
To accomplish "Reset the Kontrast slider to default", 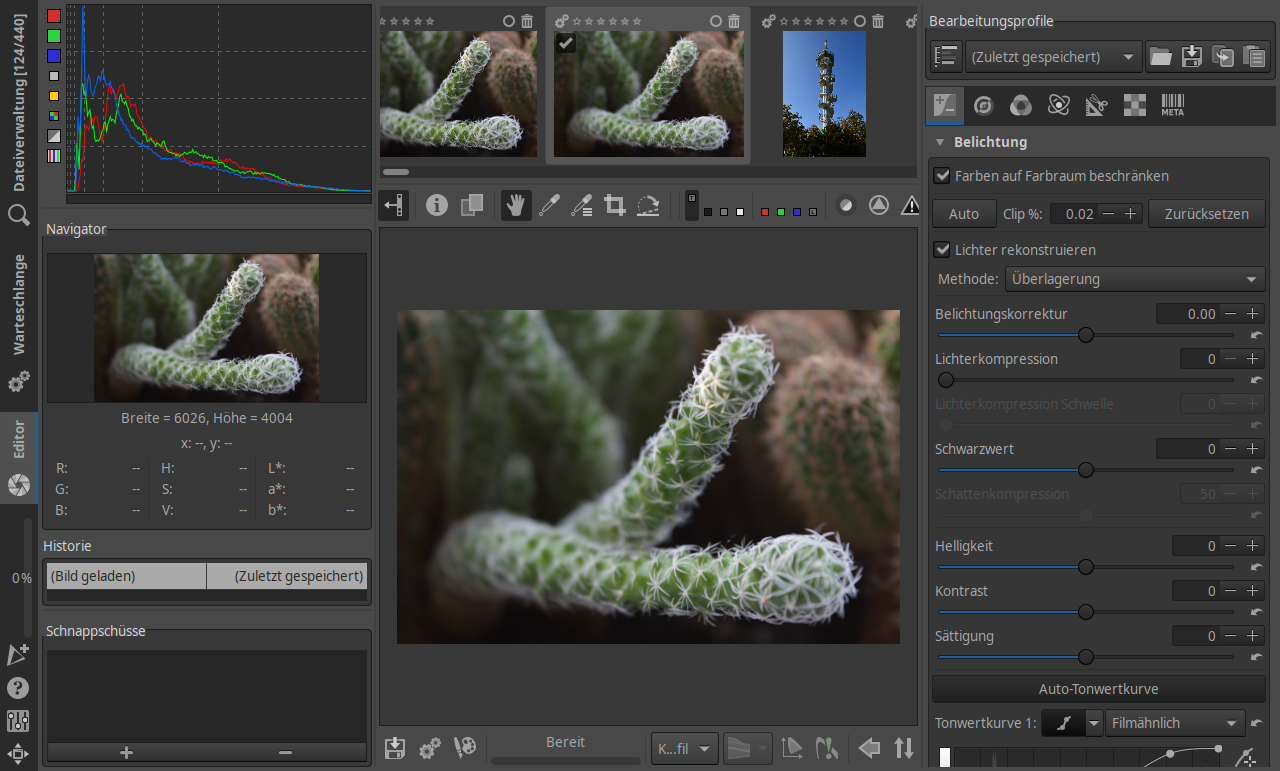I will tap(1256, 613).
